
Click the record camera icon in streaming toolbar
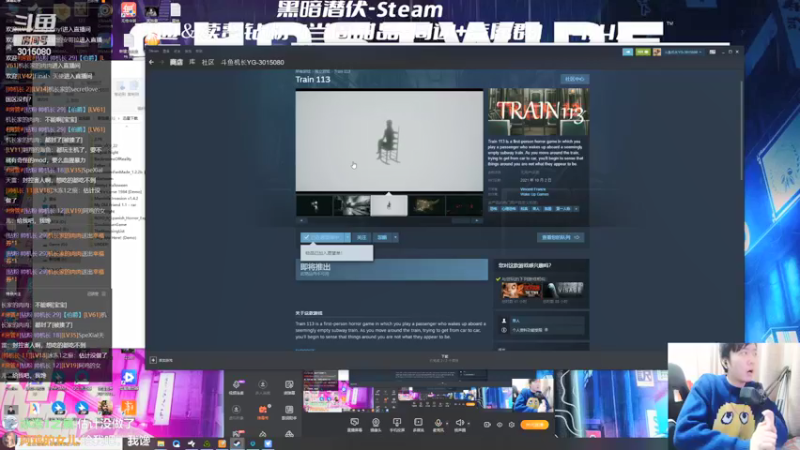[487, 424]
